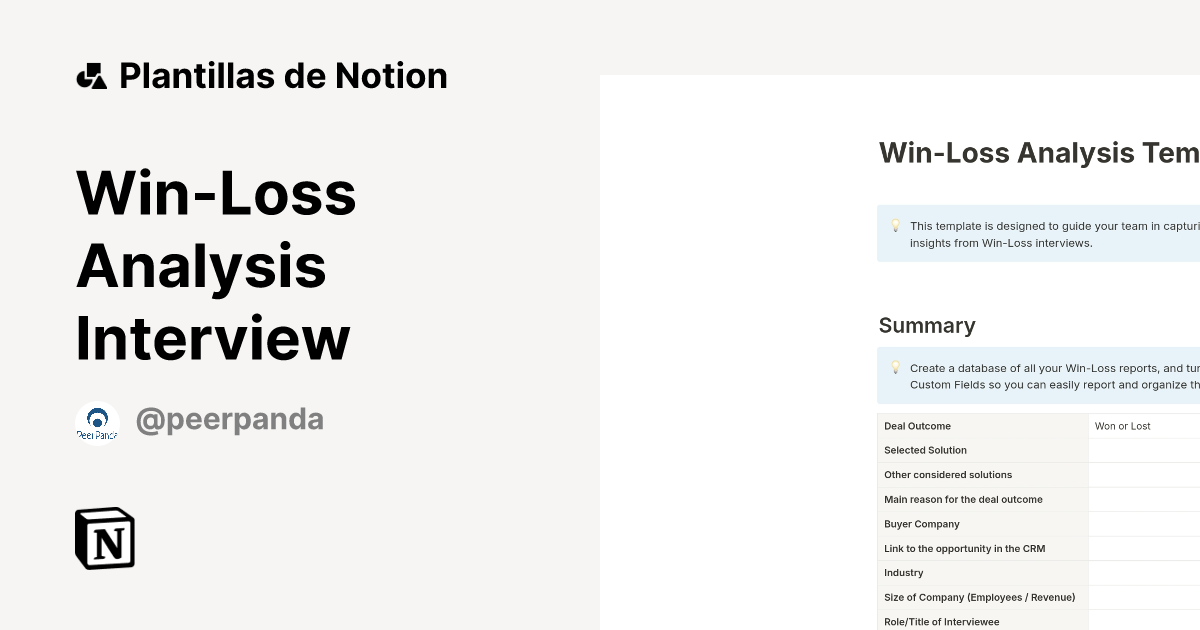Click the empty Industry value cell
This screenshot has width=1200, height=630.
pyautogui.click(x=1144, y=573)
